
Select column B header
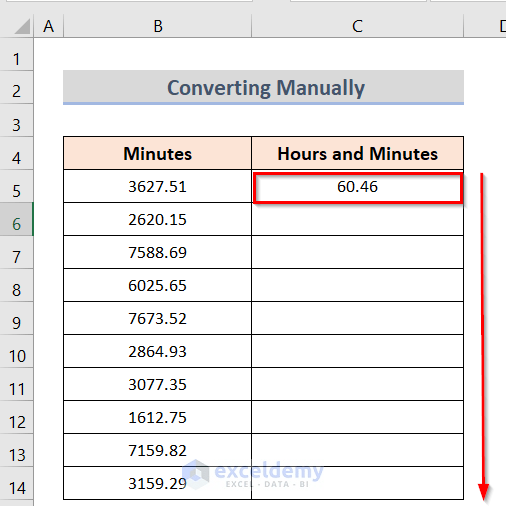click(158, 26)
